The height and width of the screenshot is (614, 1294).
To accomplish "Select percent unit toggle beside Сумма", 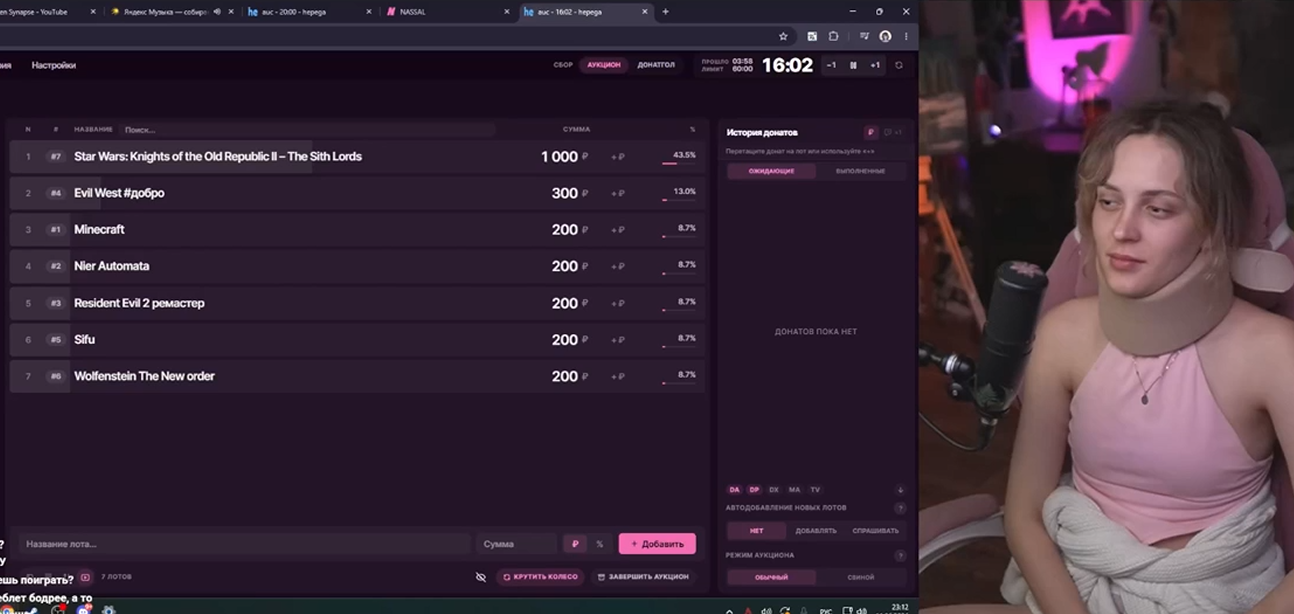I will (x=599, y=544).
